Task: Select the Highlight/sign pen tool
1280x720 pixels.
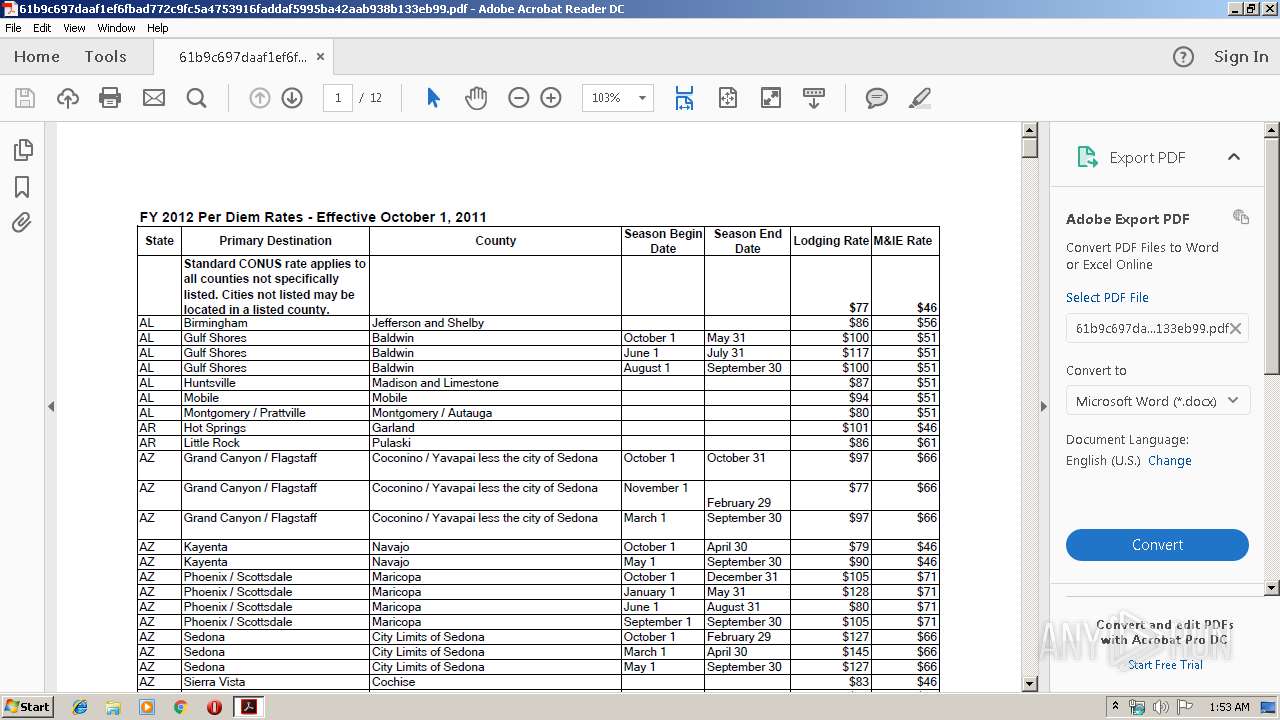Action: [920, 98]
